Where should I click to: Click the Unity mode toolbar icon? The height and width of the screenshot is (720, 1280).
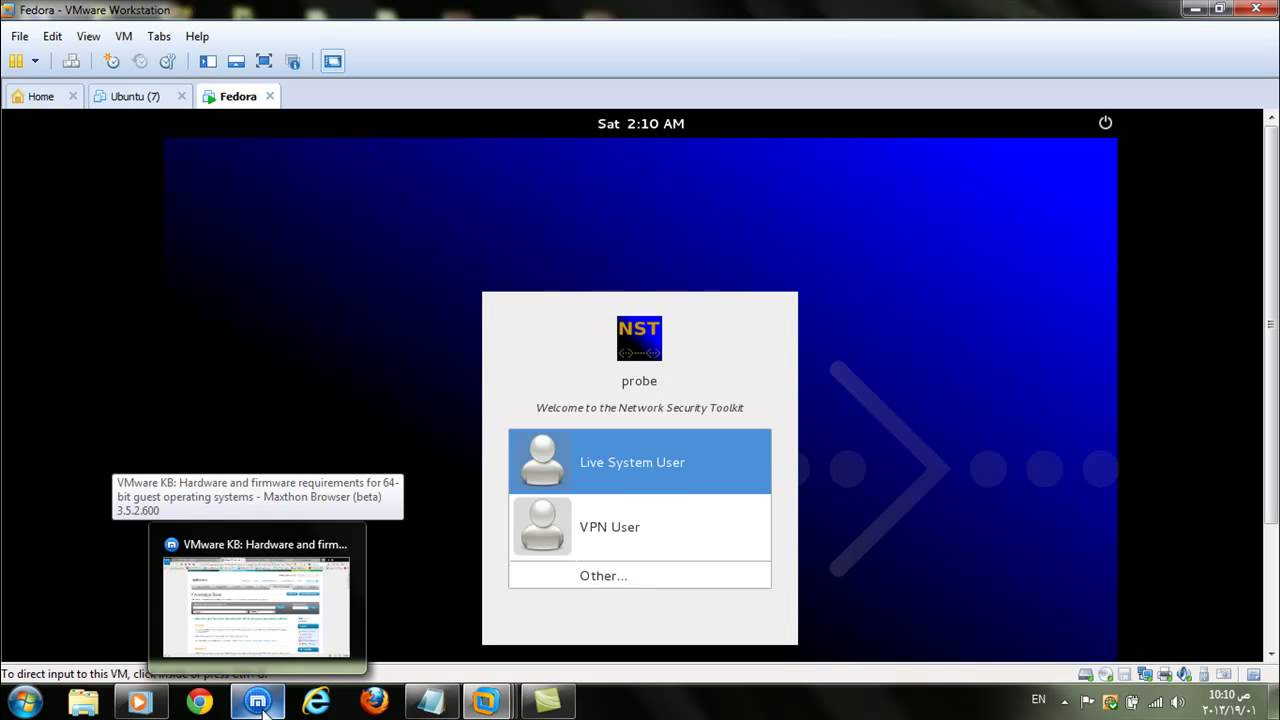click(x=293, y=61)
